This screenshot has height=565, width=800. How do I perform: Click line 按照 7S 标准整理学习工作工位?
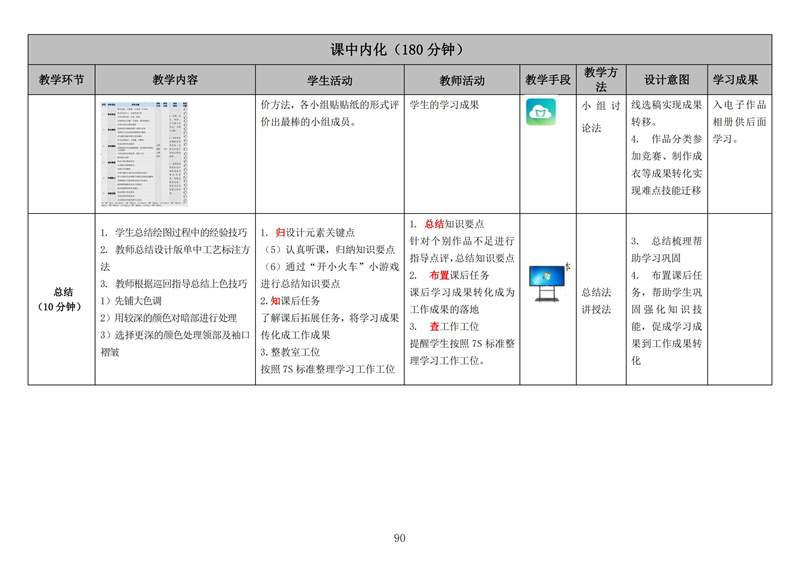[x=328, y=369]
